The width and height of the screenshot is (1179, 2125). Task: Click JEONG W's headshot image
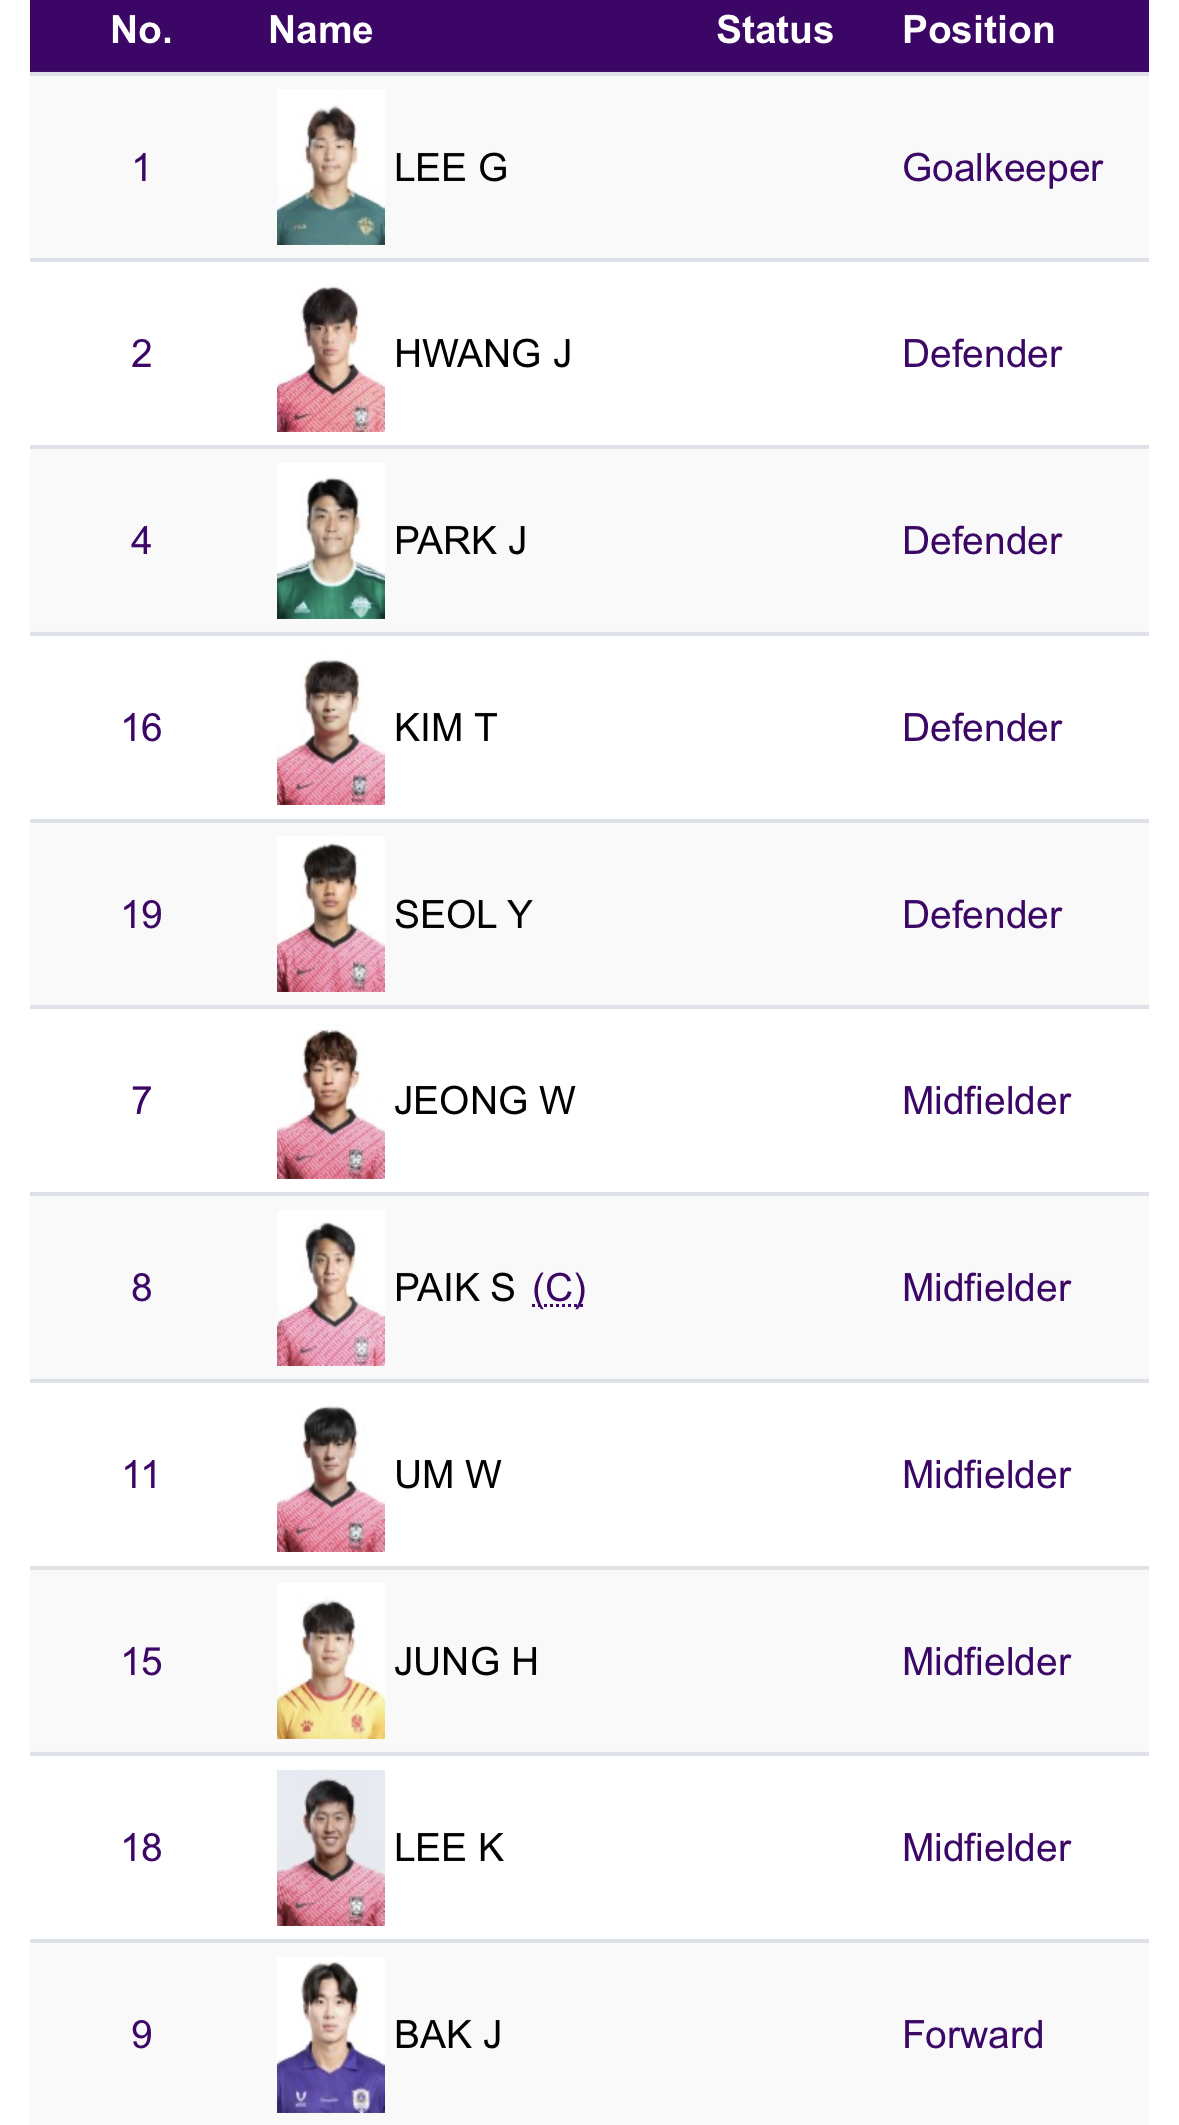pyautogui.click(x=330, y=1101)
